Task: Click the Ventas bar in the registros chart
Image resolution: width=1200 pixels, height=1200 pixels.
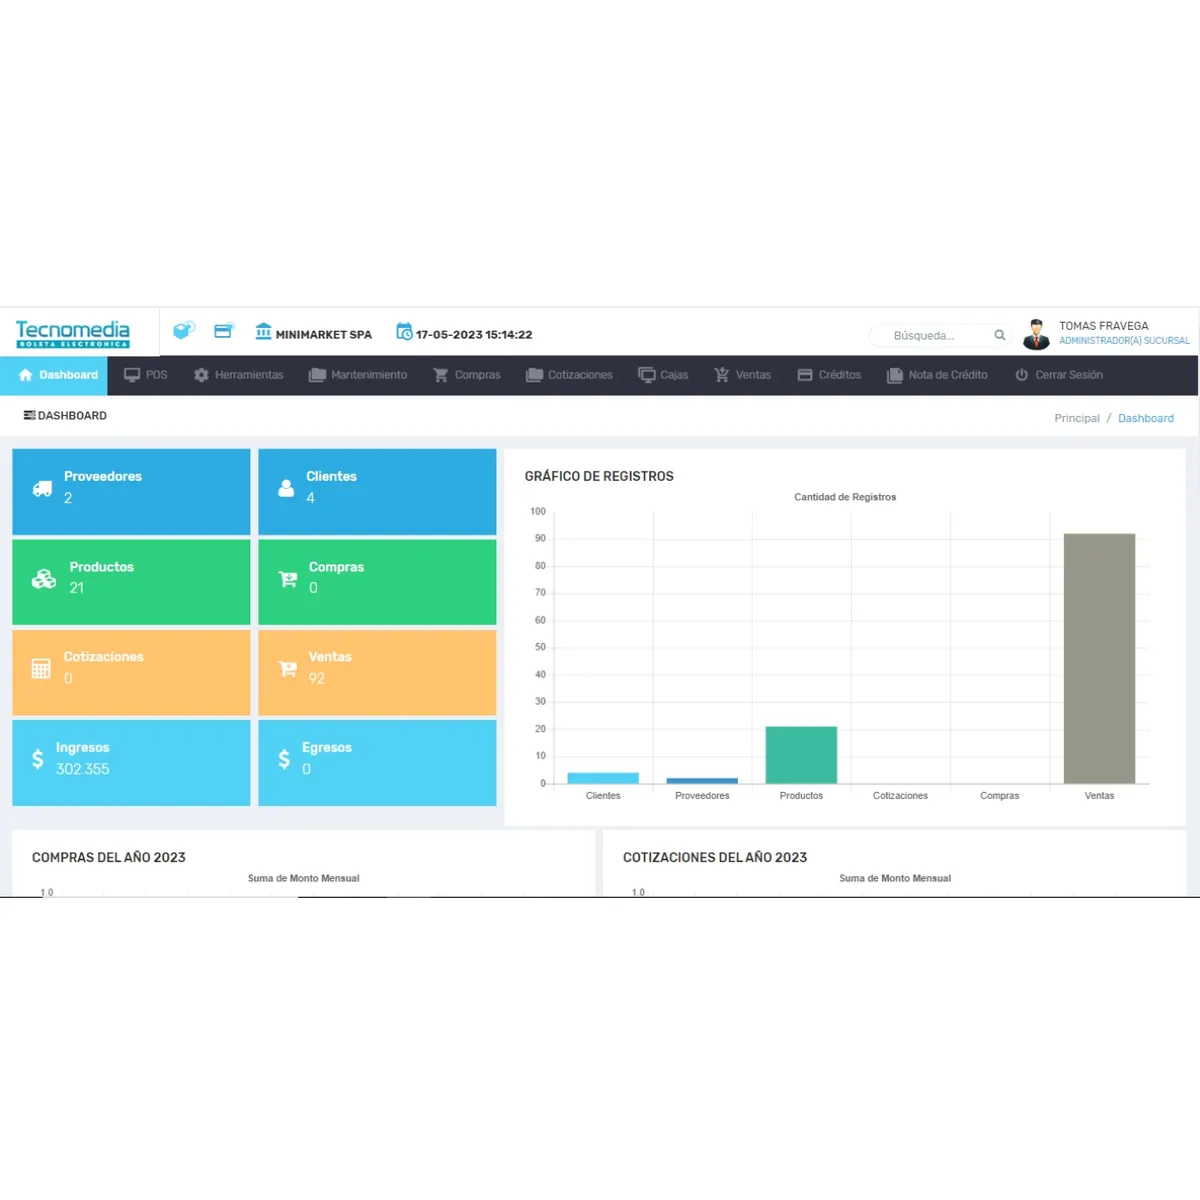Action: 1099,655
